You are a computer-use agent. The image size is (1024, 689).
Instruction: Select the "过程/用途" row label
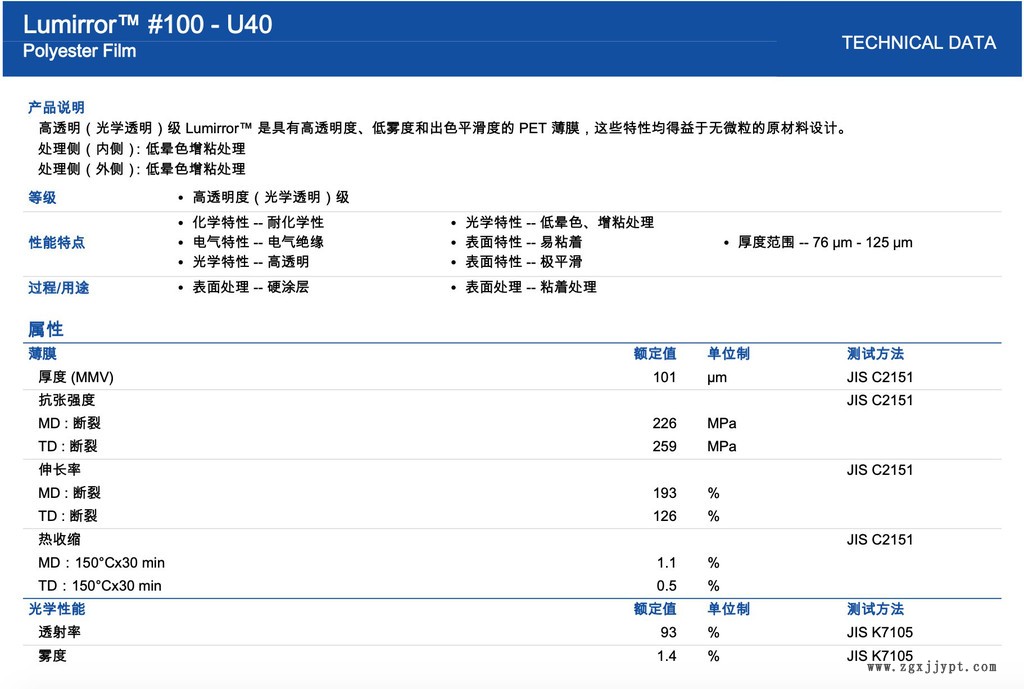point(59,287)
